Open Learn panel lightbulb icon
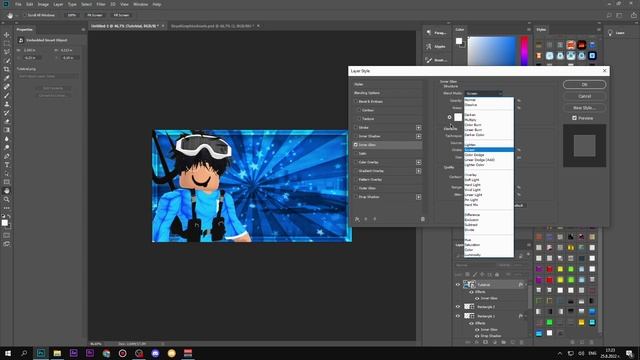Screen dimensions: 640x360 tap(610, 33)
